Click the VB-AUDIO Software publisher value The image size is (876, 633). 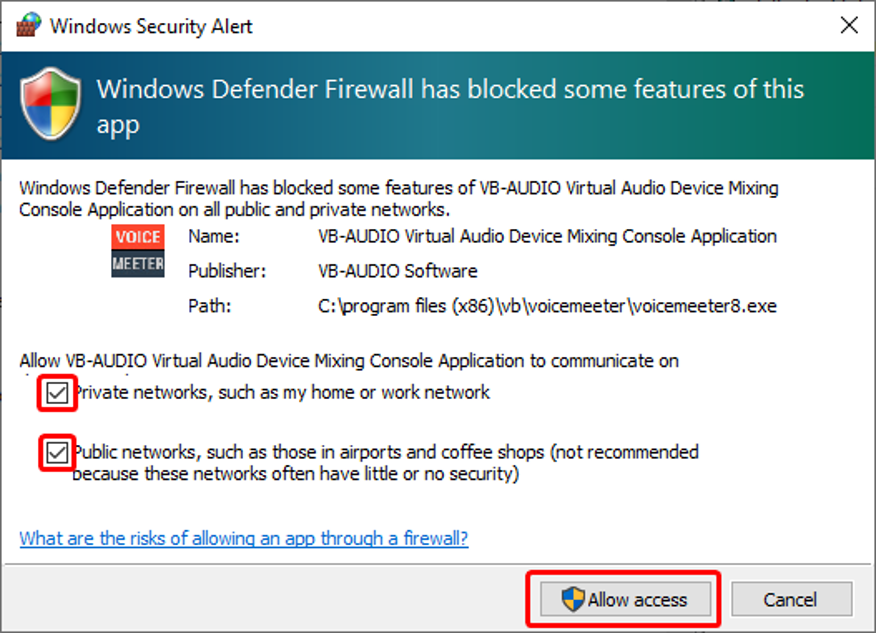[398, 271]
